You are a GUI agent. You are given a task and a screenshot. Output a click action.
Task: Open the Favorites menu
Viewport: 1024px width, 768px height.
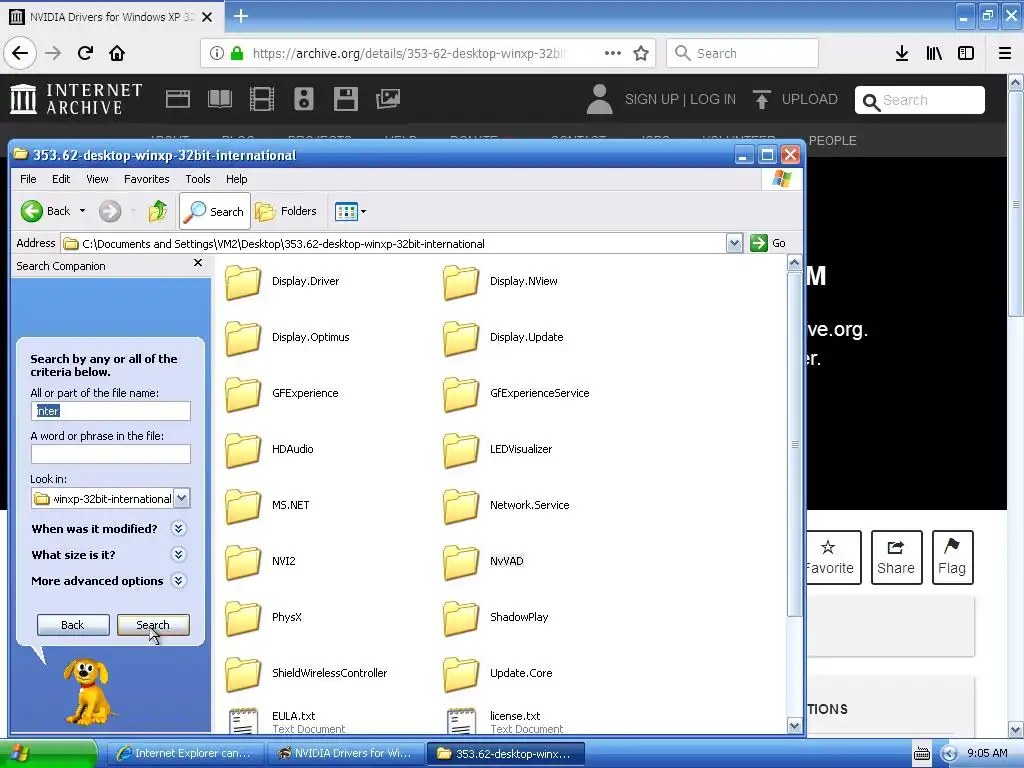coord(146,179)
